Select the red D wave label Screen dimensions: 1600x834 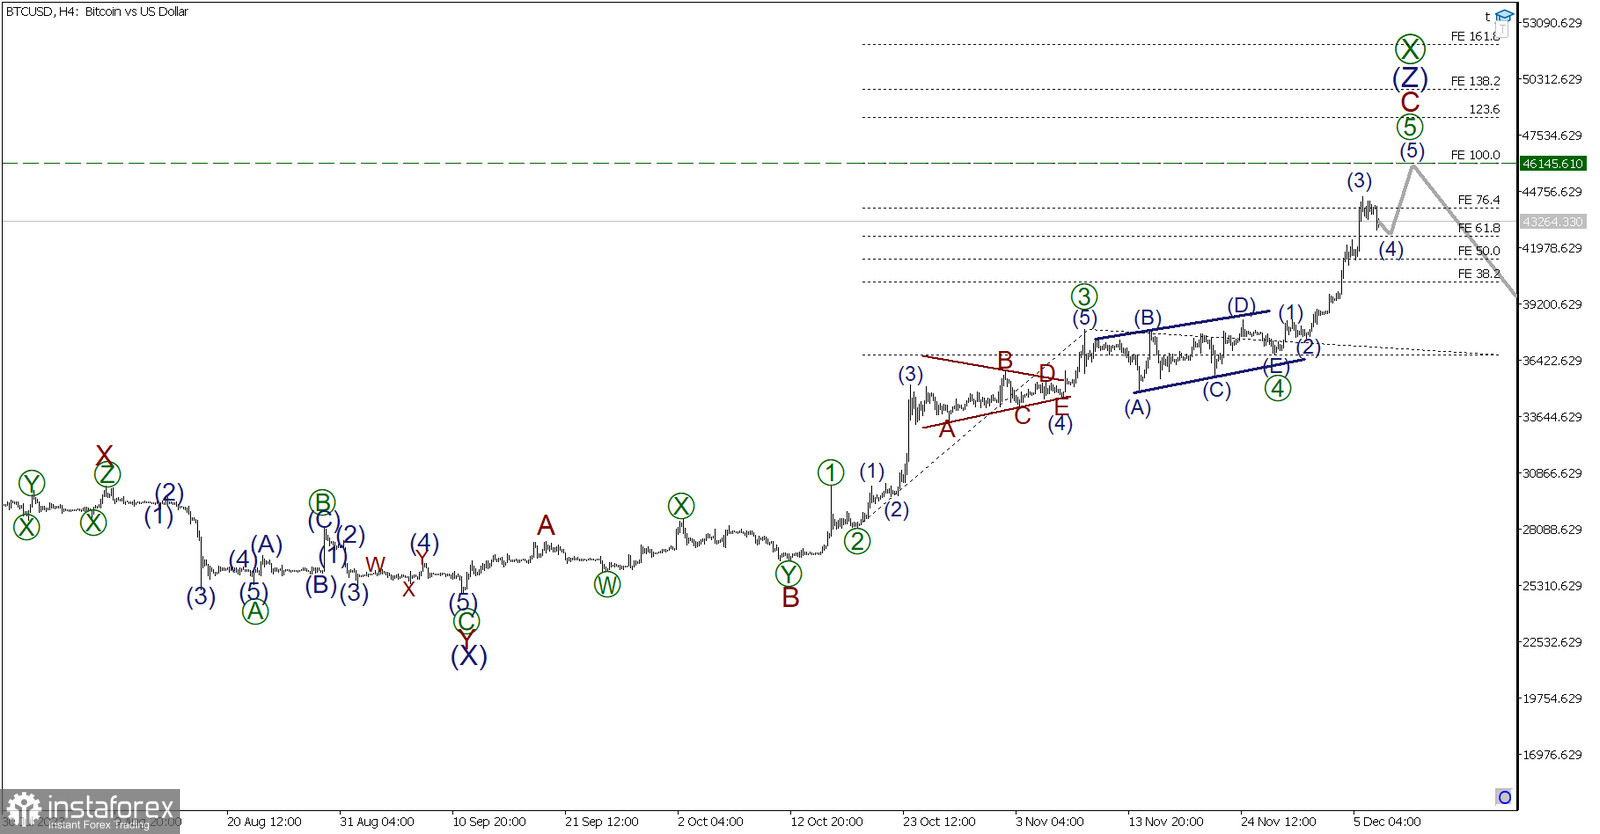click(1047, 373)
